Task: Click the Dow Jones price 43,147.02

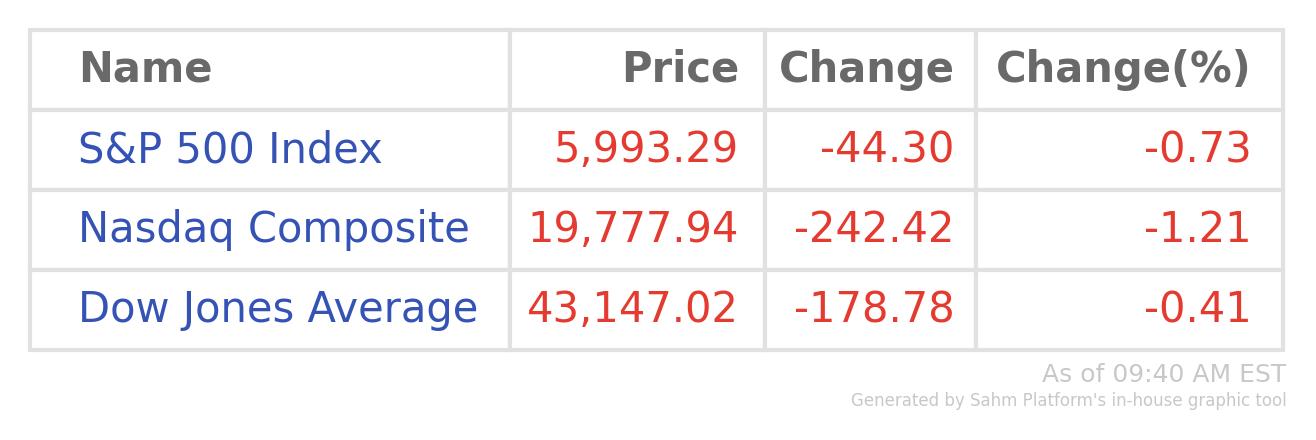Action: tap(632, 309)
